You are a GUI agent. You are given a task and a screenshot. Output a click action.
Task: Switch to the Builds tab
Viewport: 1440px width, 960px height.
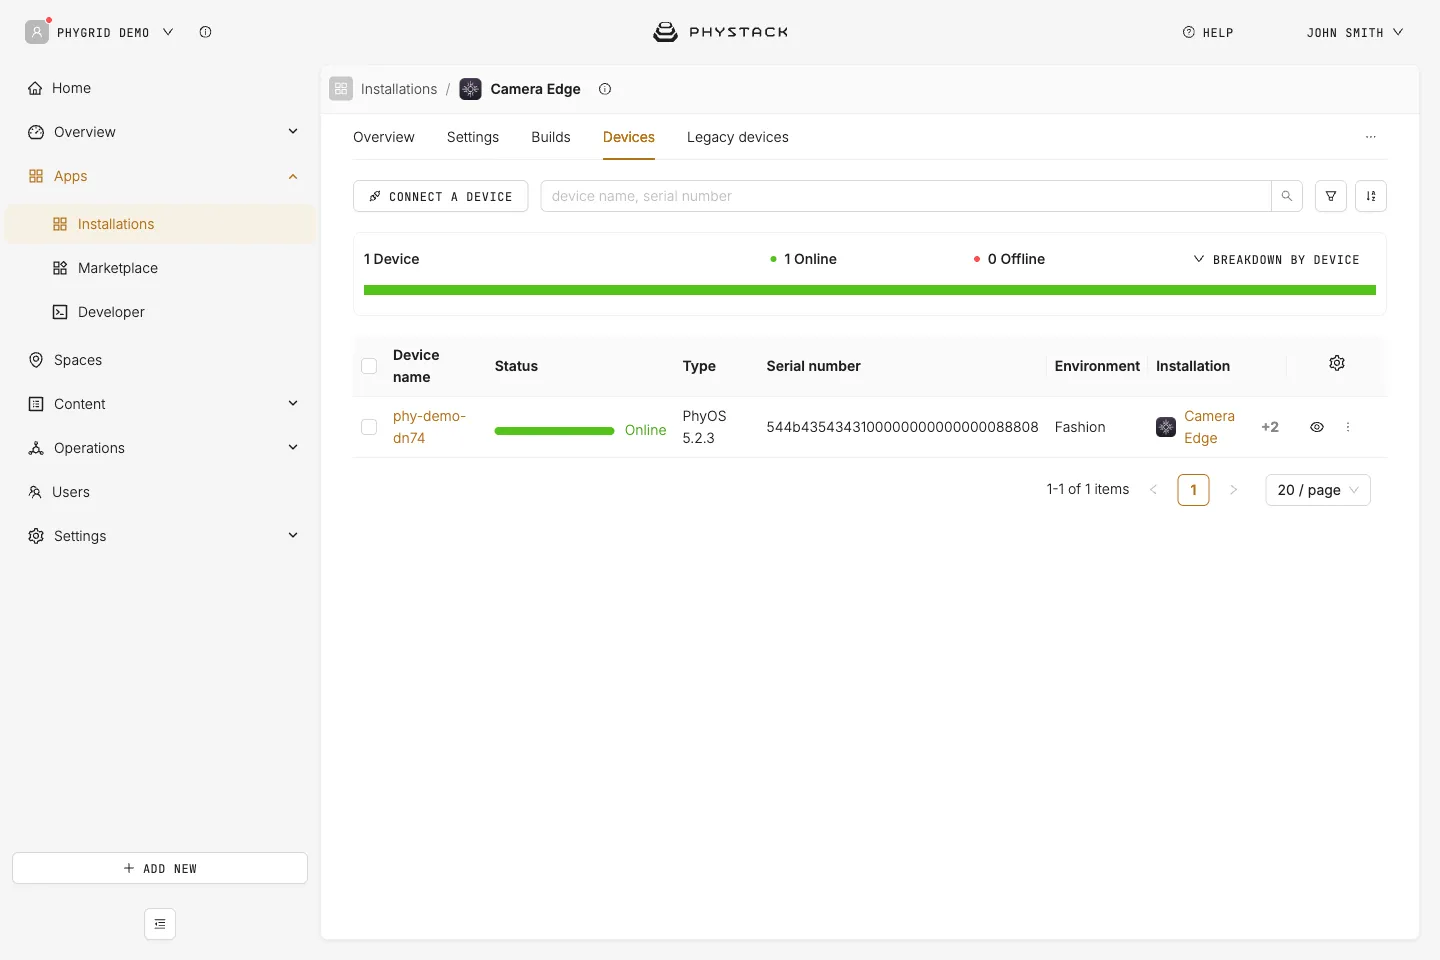point(551,137)
